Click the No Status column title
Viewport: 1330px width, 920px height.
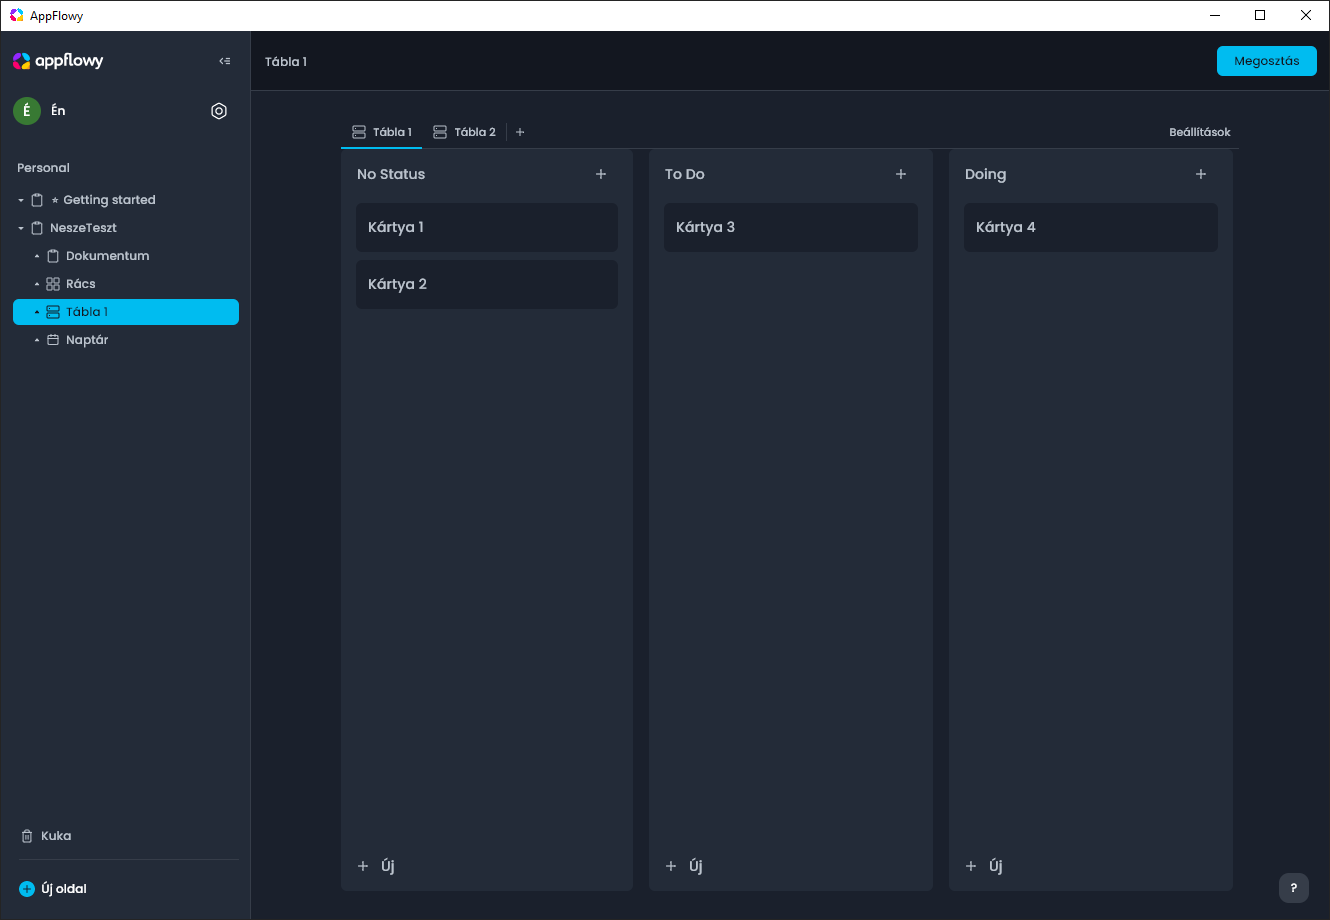[391, 174]
